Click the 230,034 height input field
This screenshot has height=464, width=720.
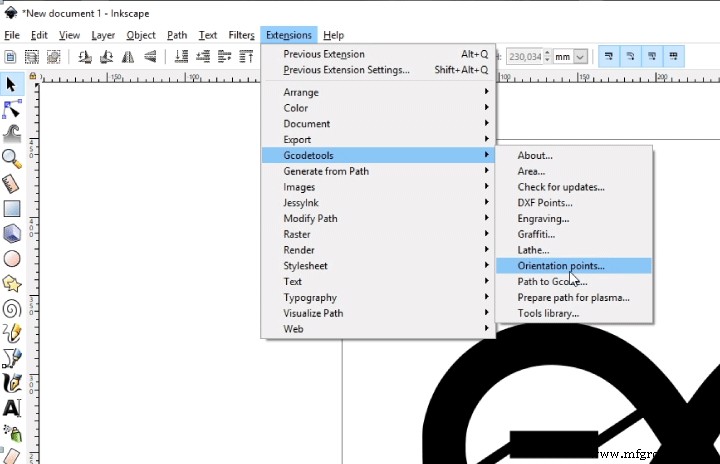(524, 57)
